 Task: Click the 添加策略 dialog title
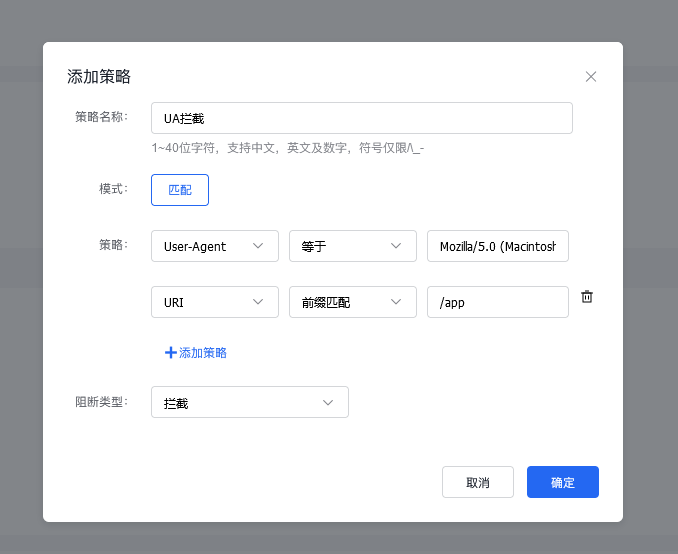pyautogui.click(x=99, y=77)
